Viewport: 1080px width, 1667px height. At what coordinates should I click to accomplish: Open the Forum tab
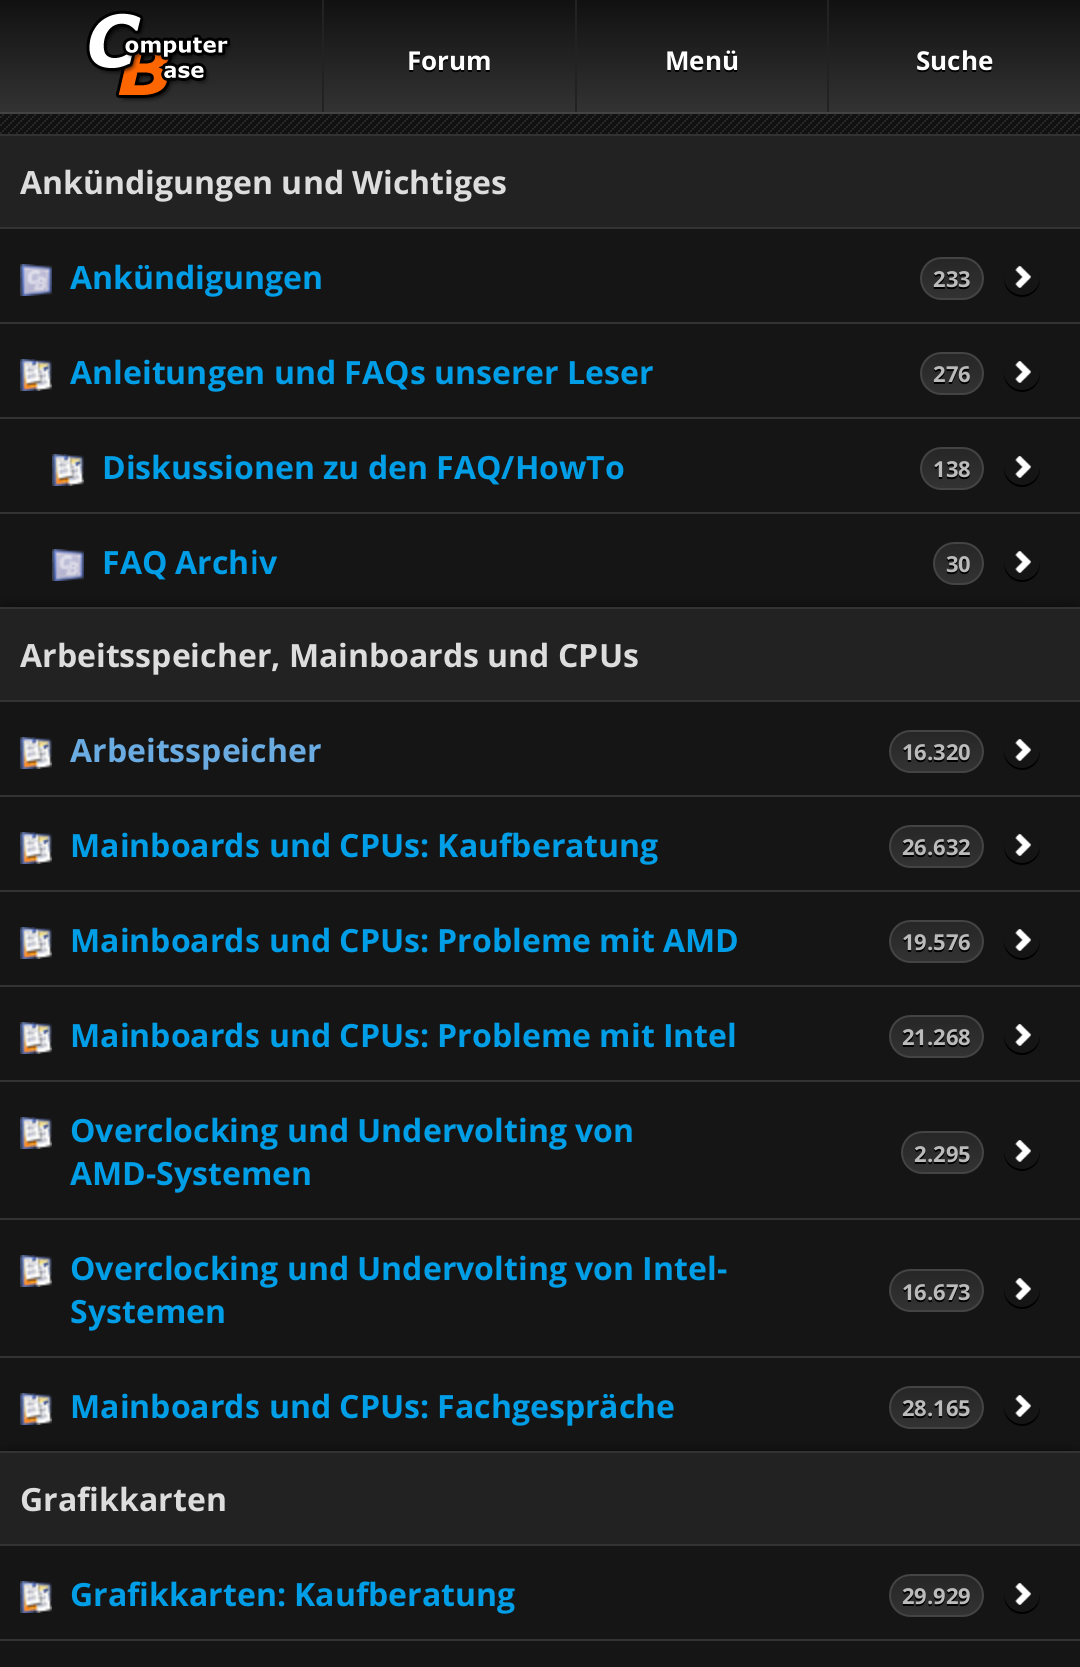point(449,60)
